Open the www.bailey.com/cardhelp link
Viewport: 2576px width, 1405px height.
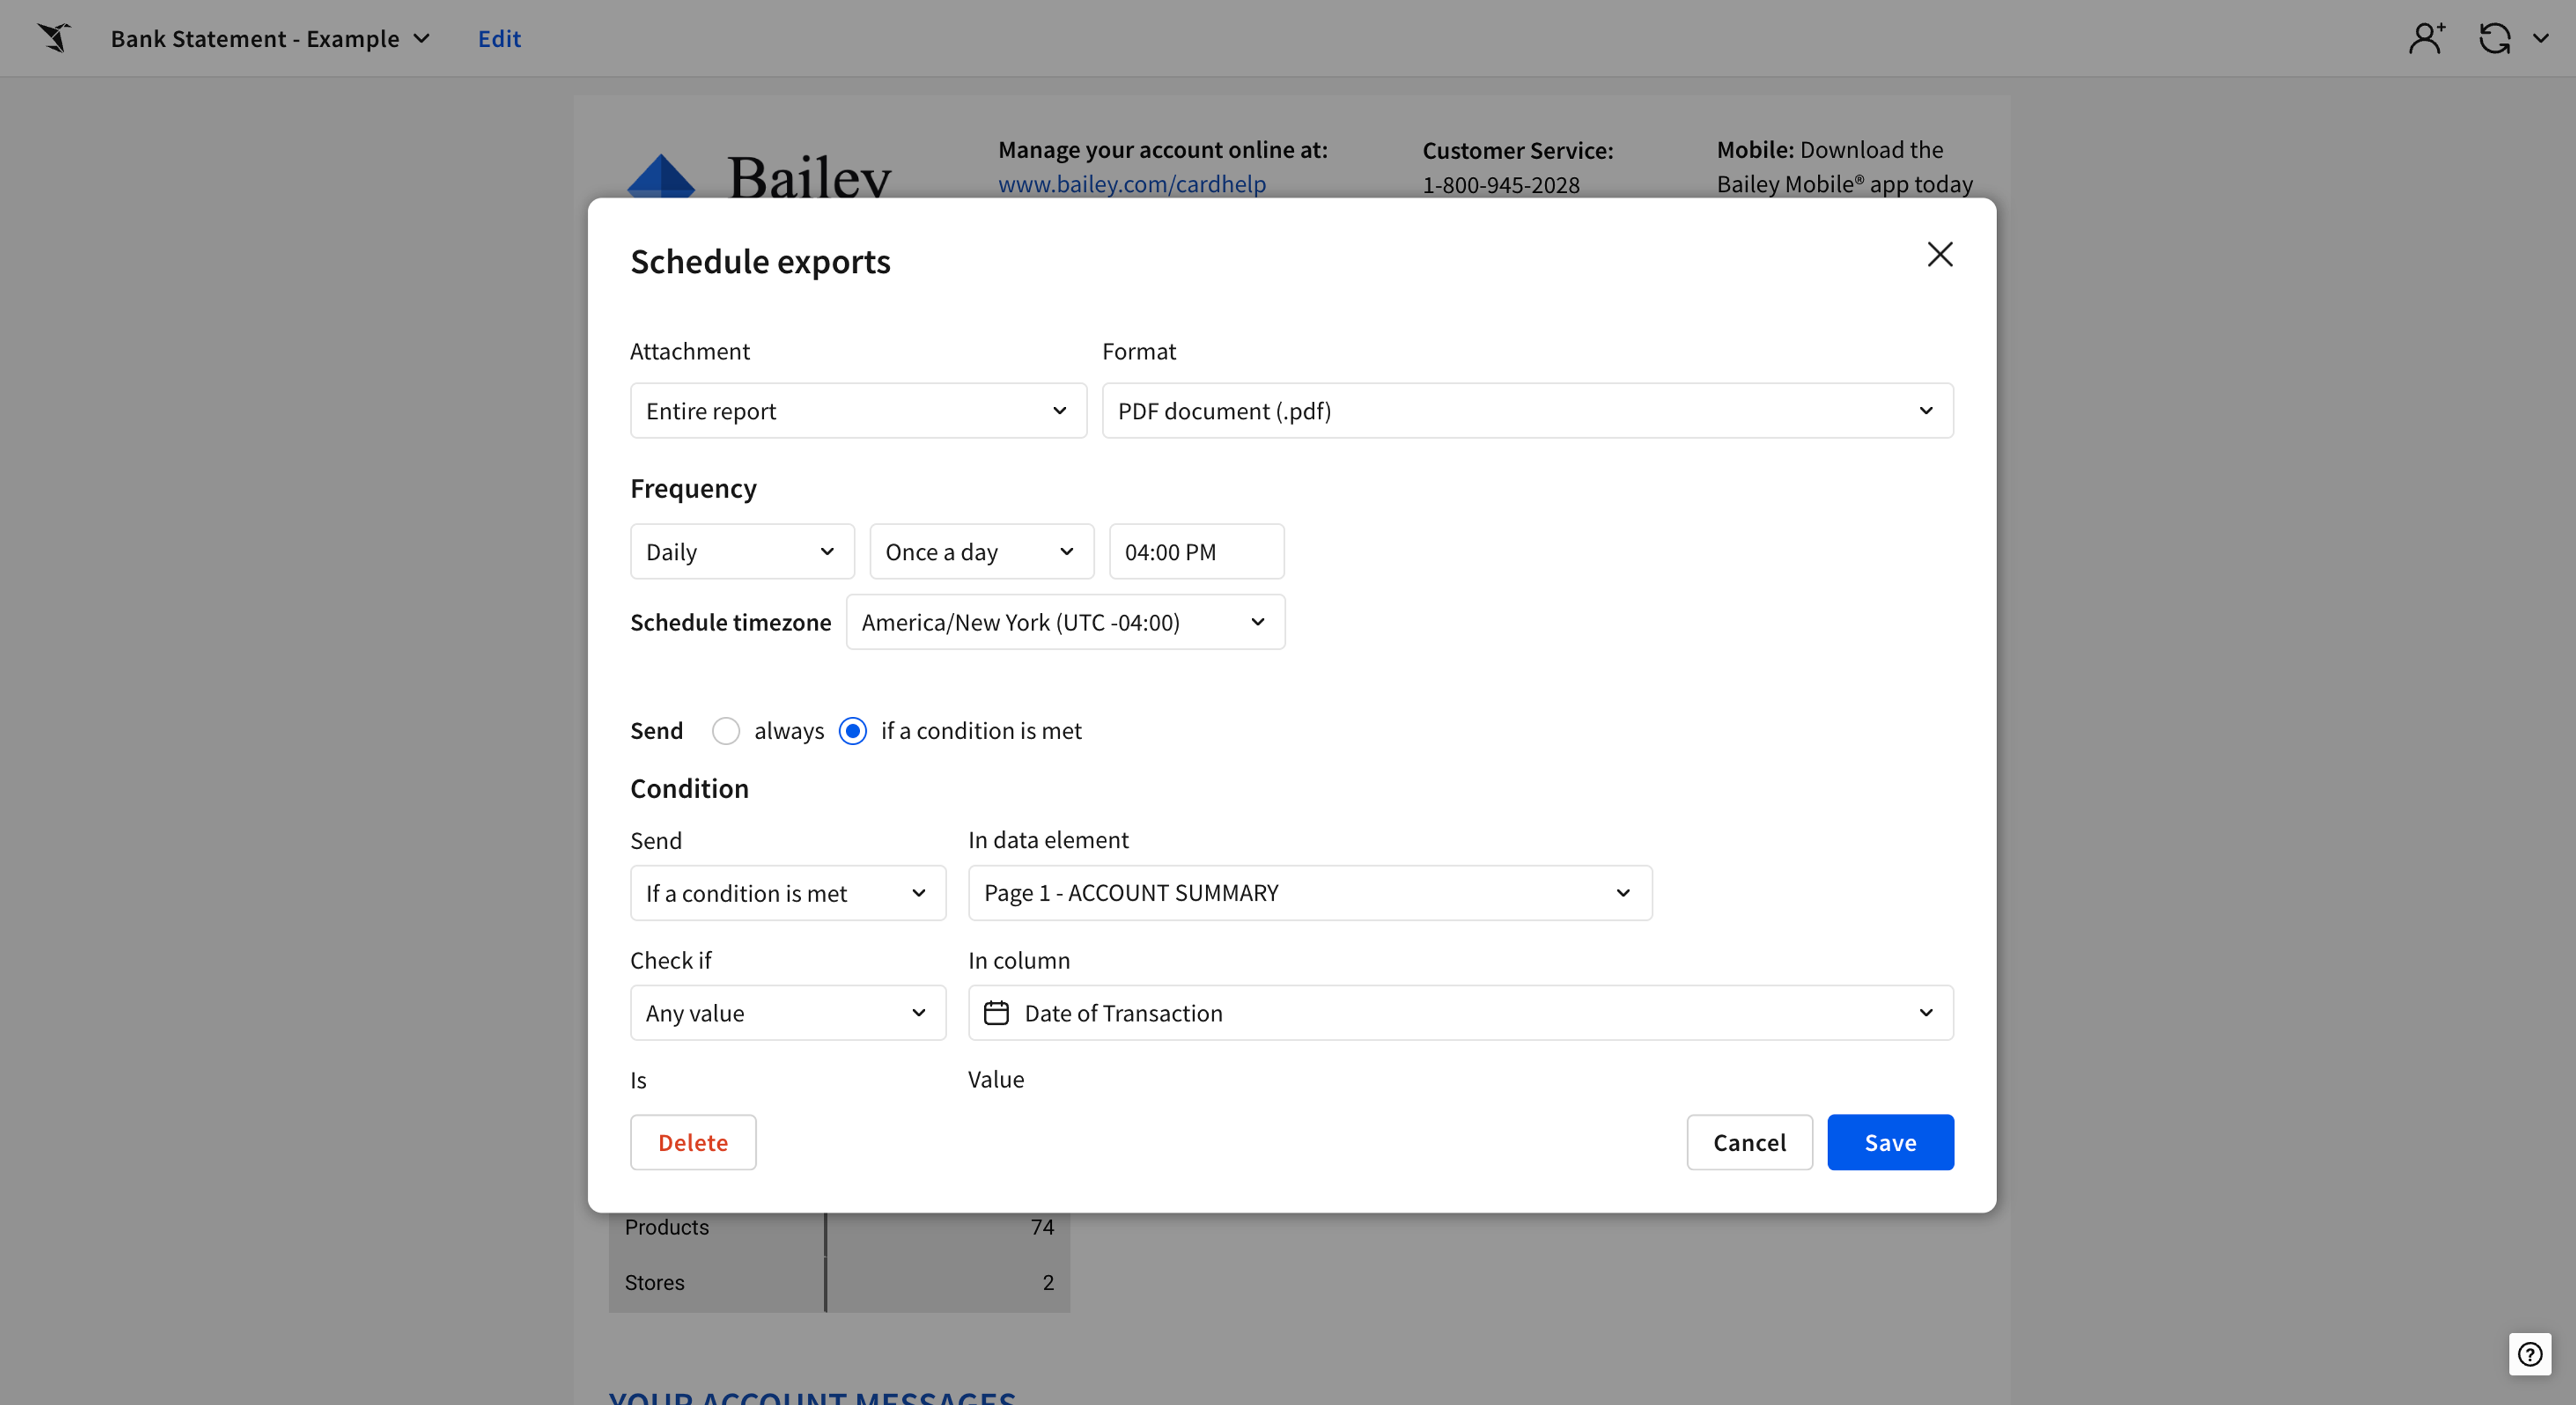pos(1132,184)
